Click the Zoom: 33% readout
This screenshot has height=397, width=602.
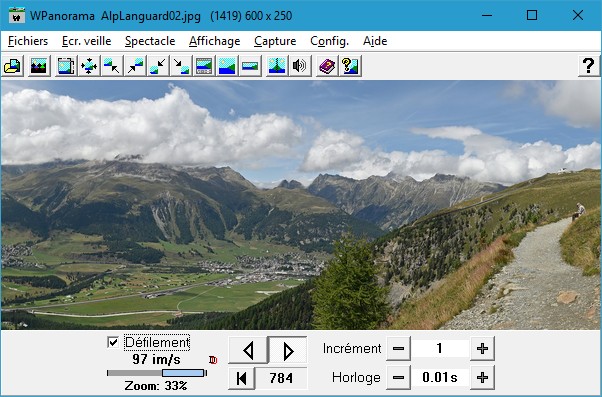tap(156, 385)
